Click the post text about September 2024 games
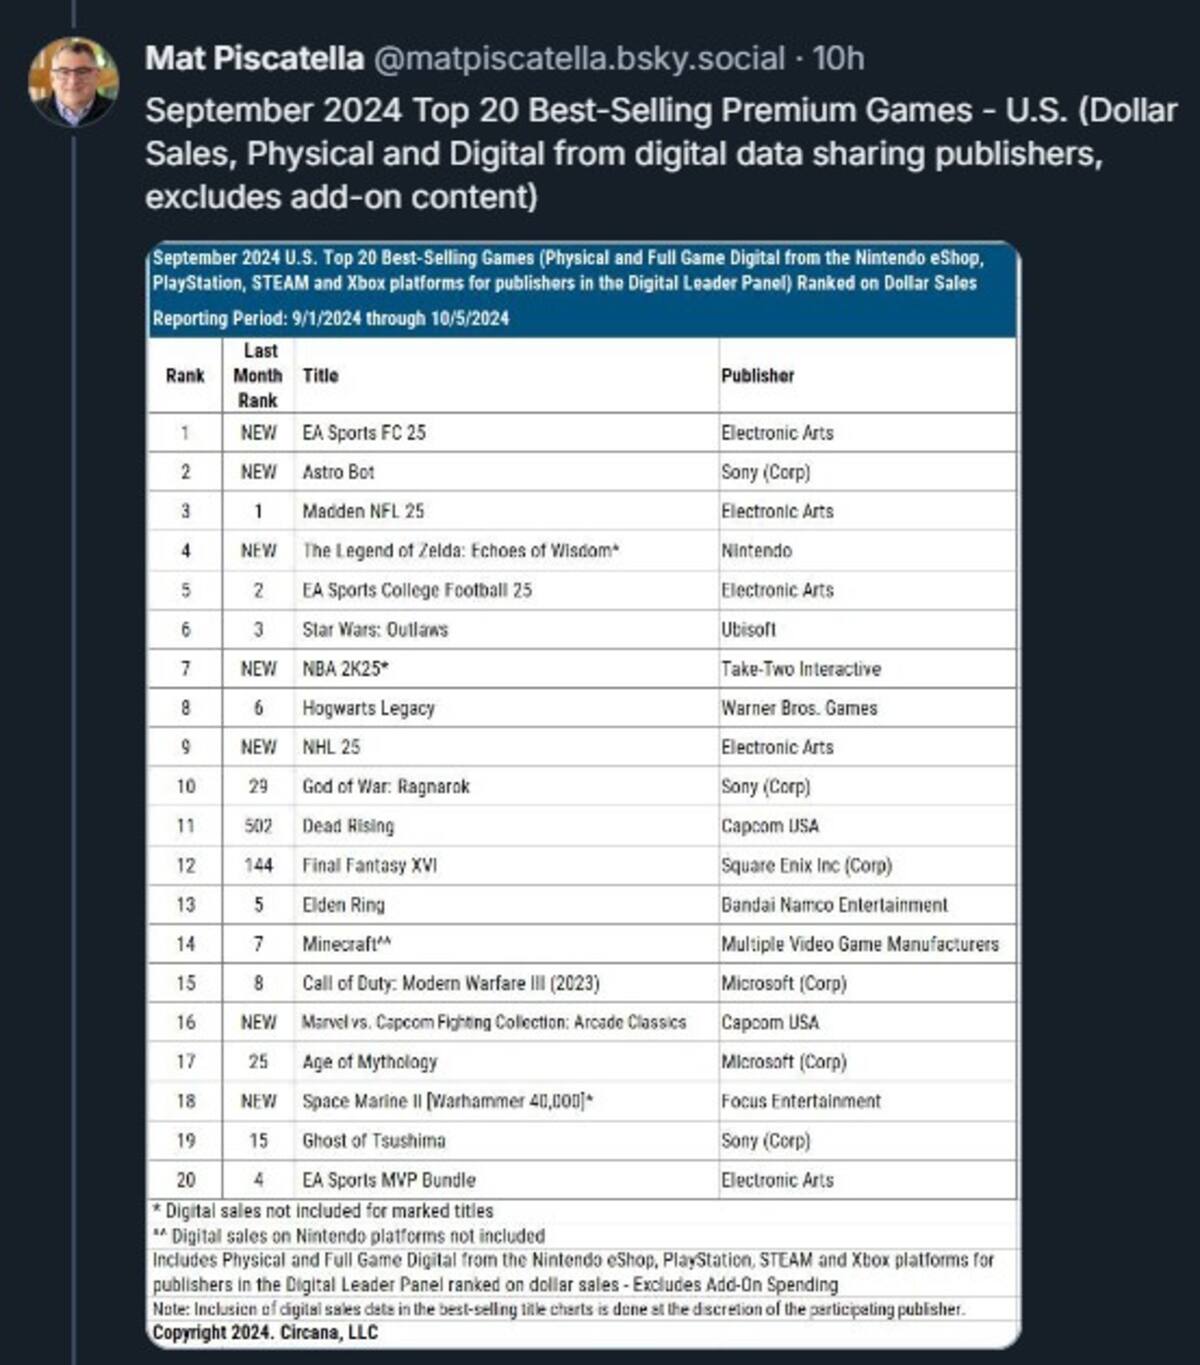The width and height of the screenshot is (1200, 1365). pos(660,153)
